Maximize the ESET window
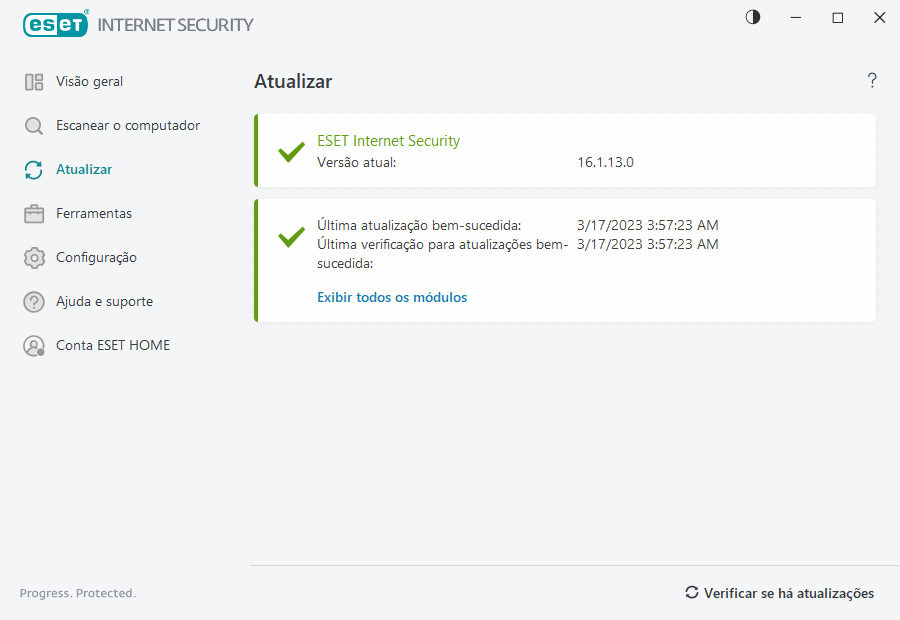The width and height of the screenshot is (900, 620). pyautogui.click(x=838, y=17)
